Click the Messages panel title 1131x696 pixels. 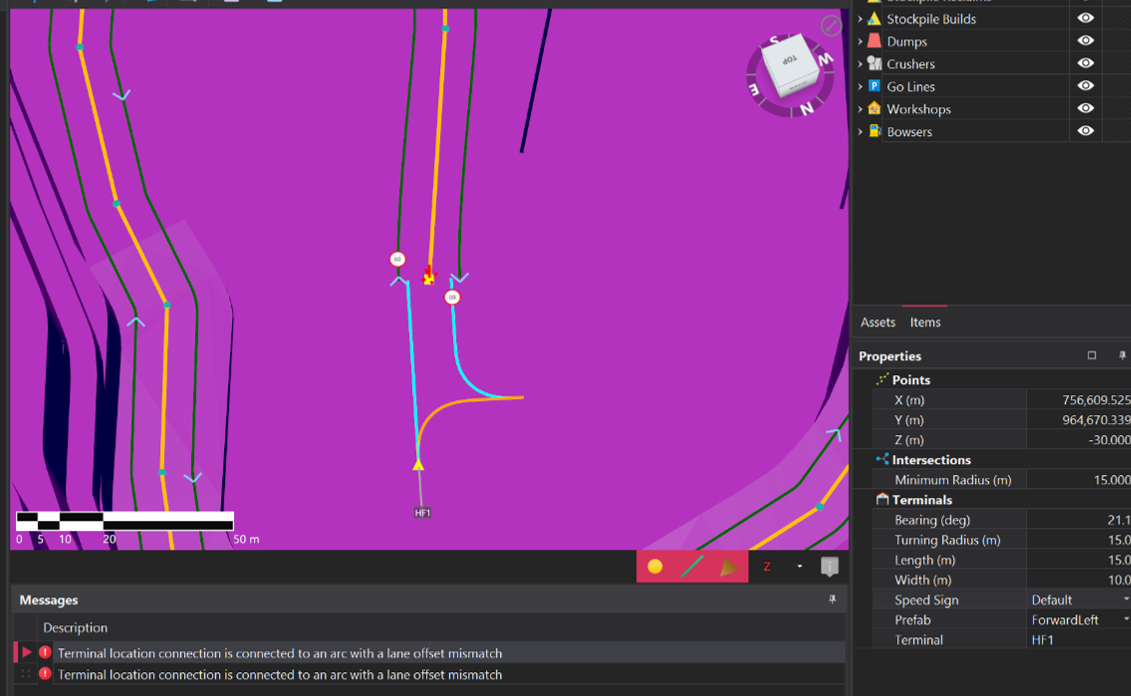pos(48,600)
